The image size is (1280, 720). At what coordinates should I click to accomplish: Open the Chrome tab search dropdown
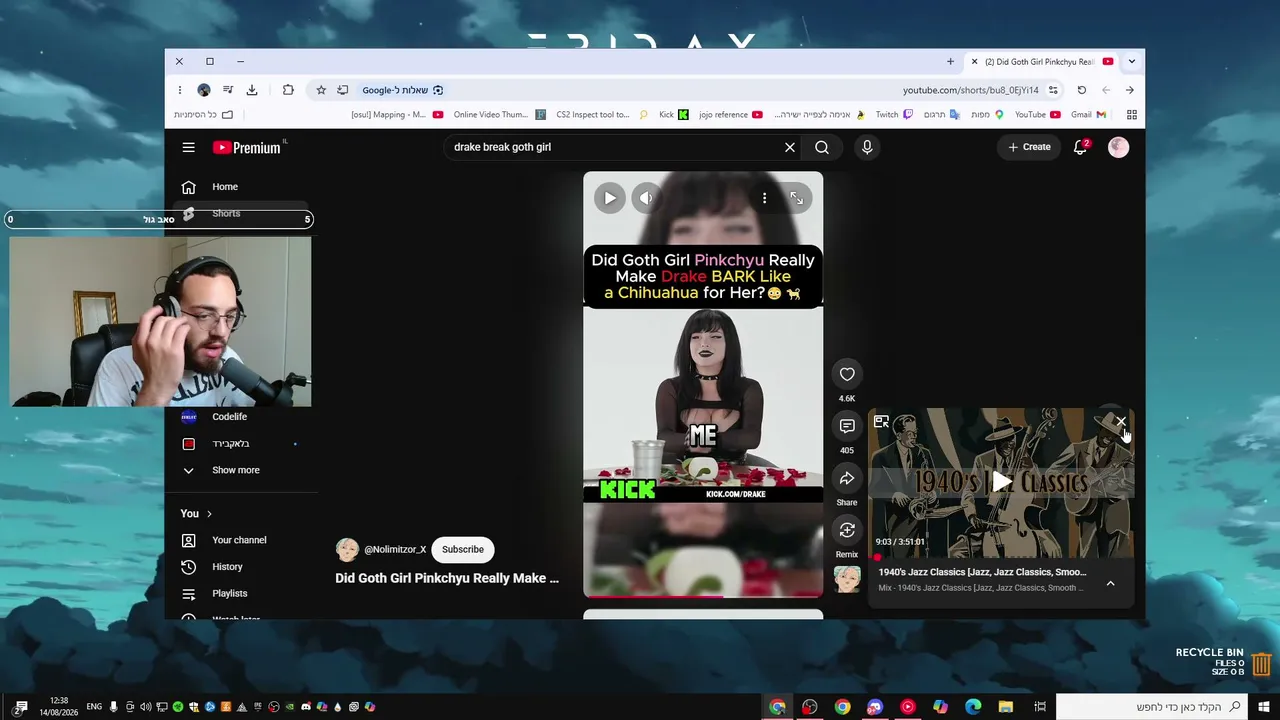(x=1131, y=62)
